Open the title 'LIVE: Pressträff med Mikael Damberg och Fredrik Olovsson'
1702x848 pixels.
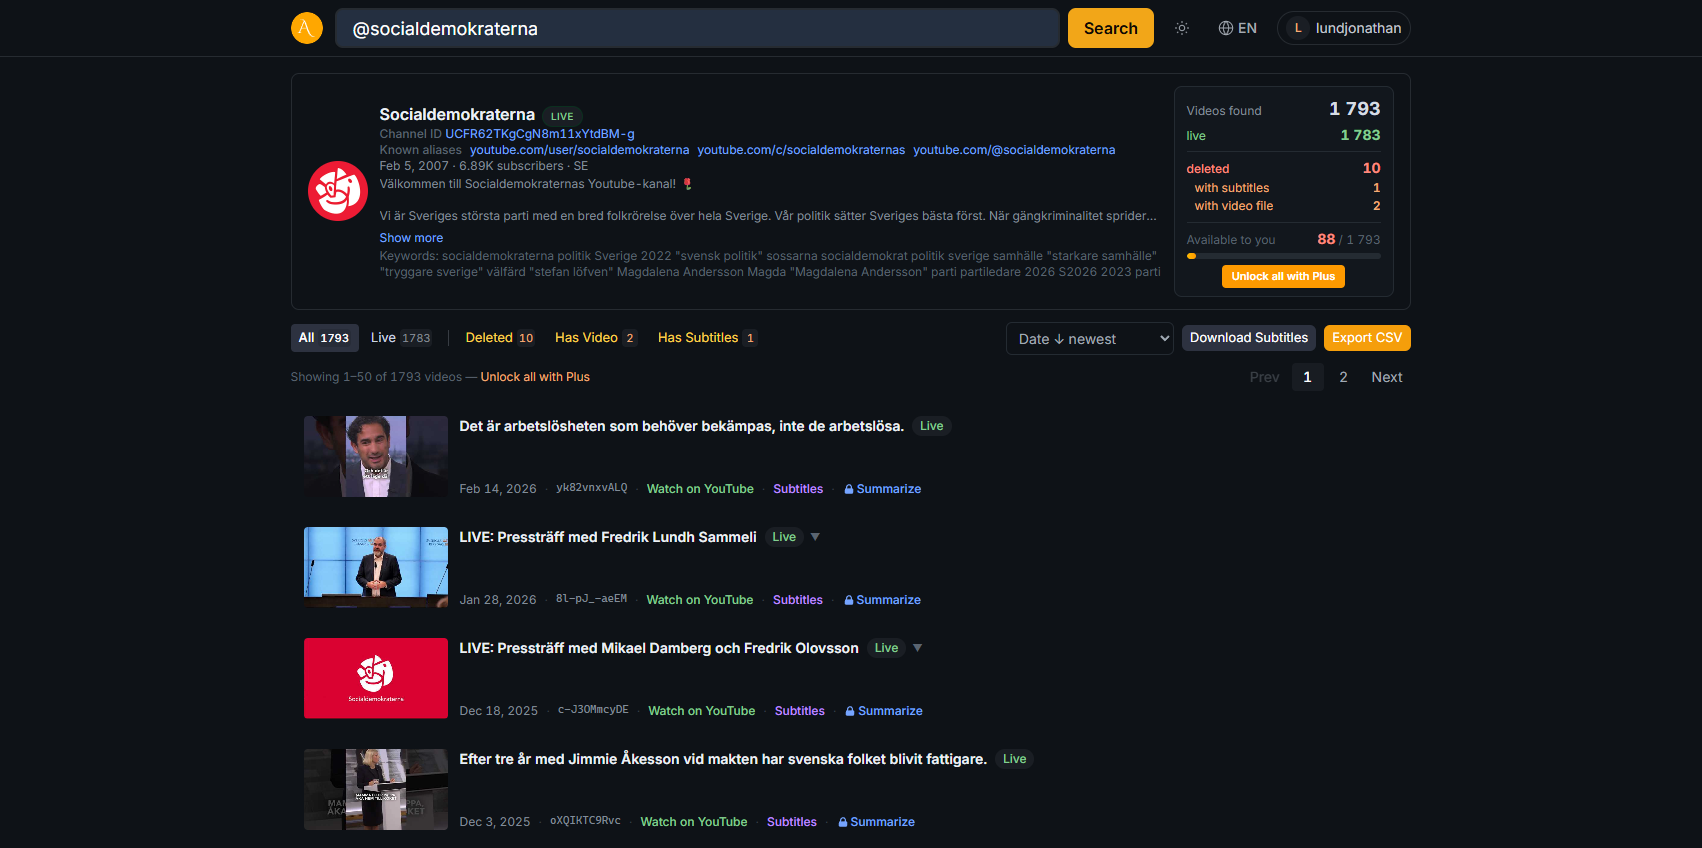659,648
